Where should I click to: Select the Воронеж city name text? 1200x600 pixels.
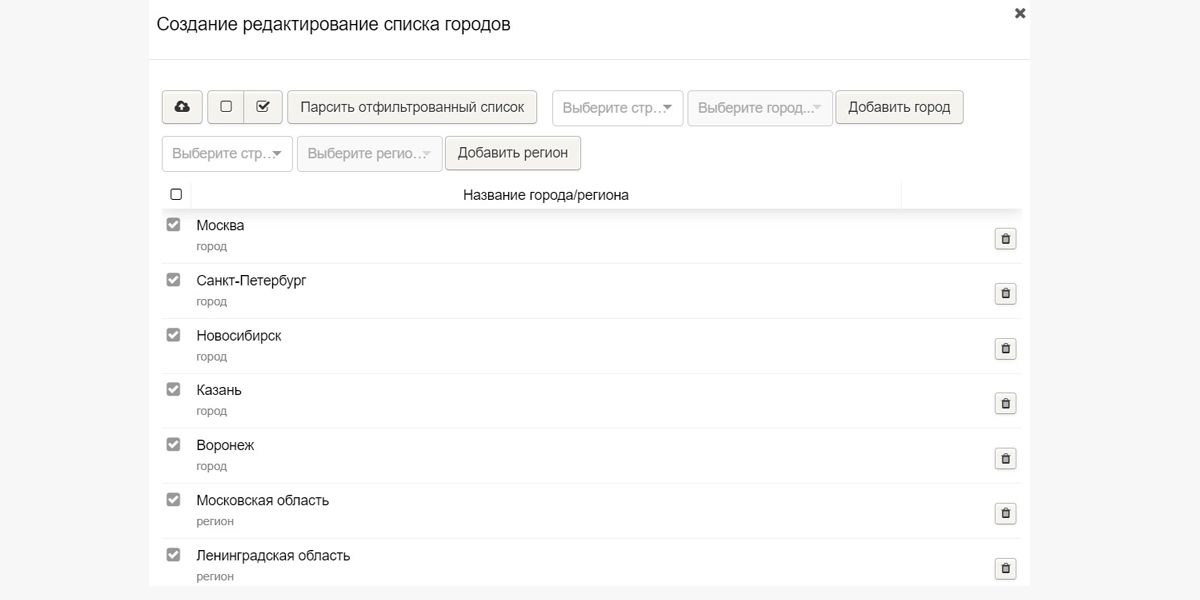tap(225, 445)
